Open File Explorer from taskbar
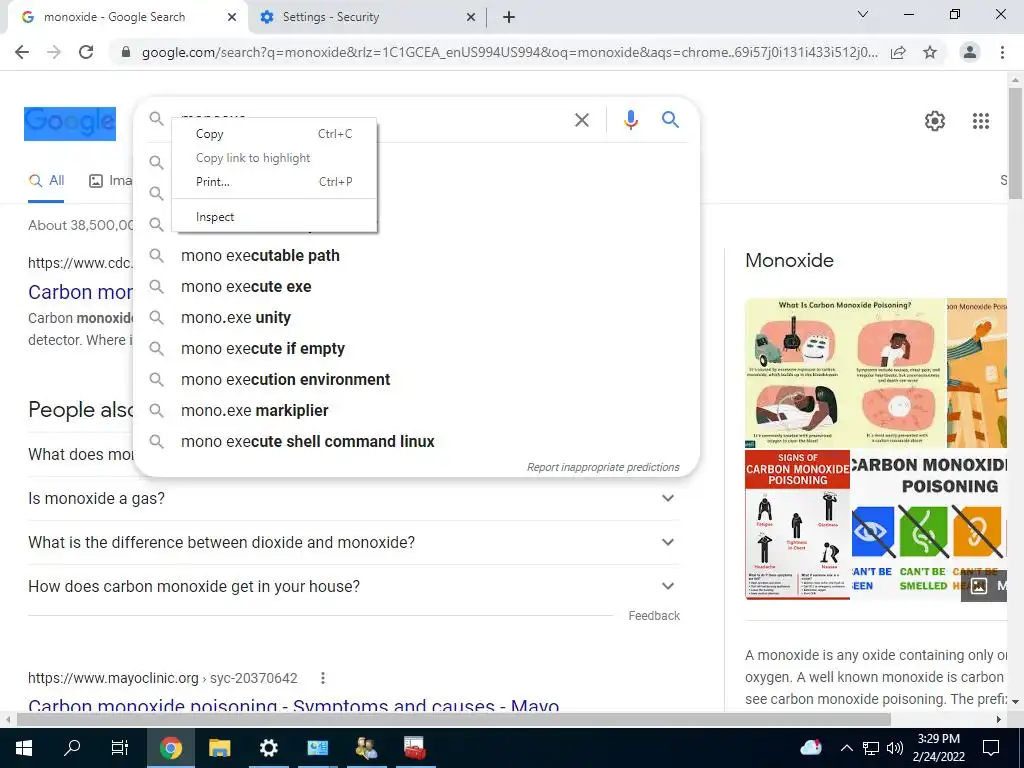The height and width of the screenshot is (768, 1024). click(x=219, y=748)
